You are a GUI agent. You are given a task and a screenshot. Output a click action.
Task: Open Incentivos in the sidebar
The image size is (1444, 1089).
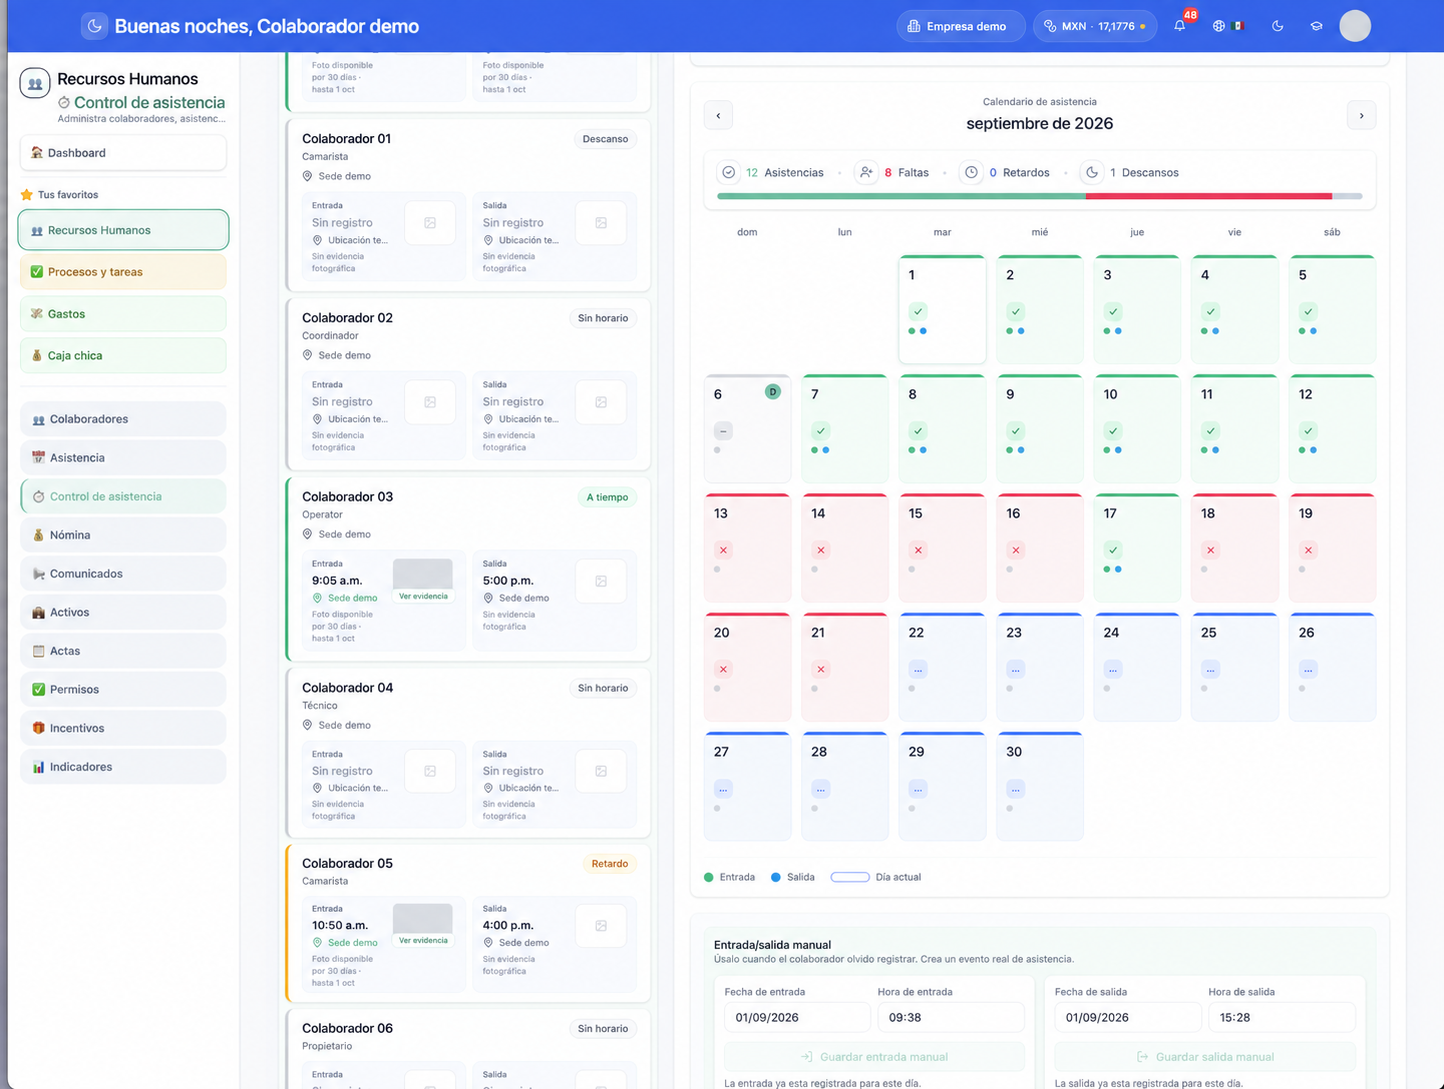(123, 728)
